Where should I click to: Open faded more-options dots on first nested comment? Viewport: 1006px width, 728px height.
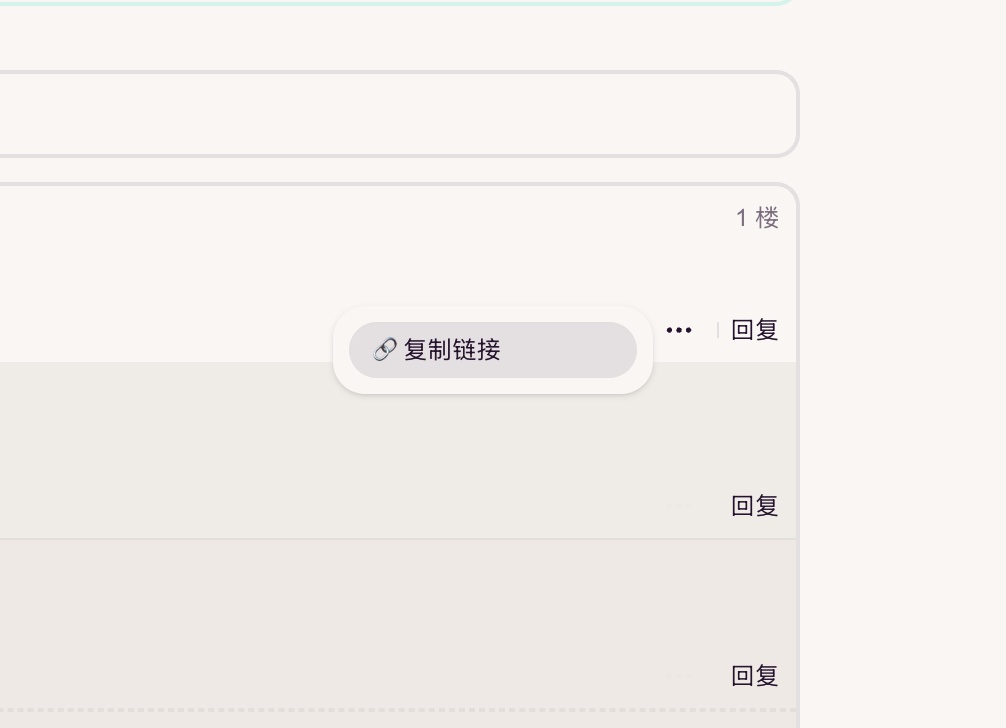click(680, 507)
